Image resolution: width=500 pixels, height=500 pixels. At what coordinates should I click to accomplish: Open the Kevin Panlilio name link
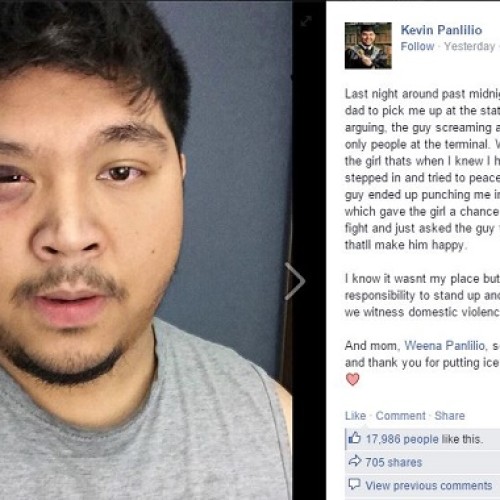(x=441, y=30)
